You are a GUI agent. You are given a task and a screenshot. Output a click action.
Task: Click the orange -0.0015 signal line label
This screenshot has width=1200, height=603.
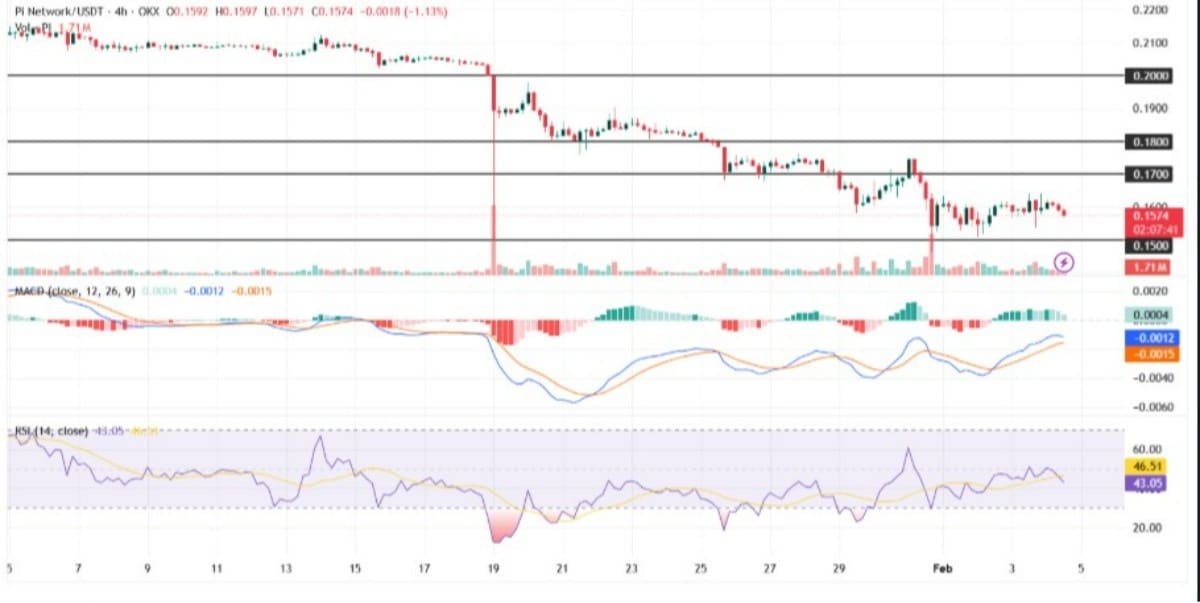(x=1152, y=354)
